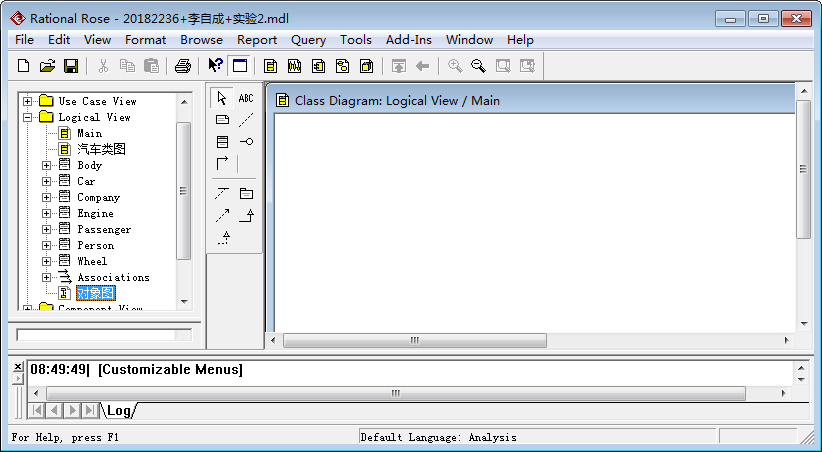Viewport: 822px width, 452px height.
Task: Click the browser tree scroll down arrow
Action: click(x=184, y=302)
